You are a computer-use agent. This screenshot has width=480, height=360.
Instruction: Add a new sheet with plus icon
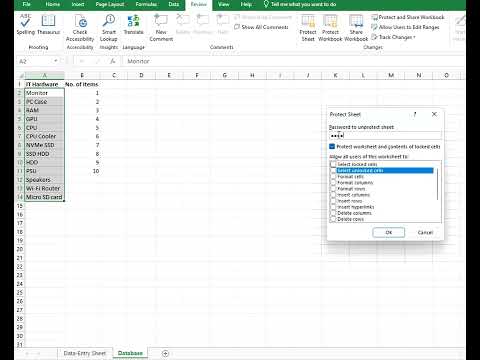tap(165, 353)
